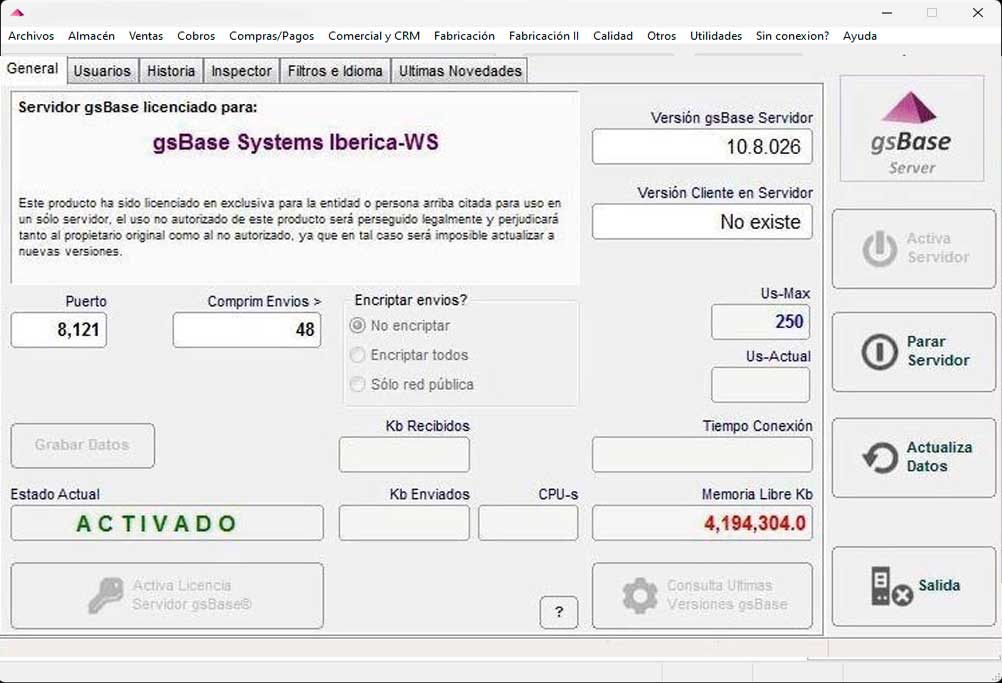Click the Salida button label
Viewport: 1002px width, 683px height.
pos(939,585)
